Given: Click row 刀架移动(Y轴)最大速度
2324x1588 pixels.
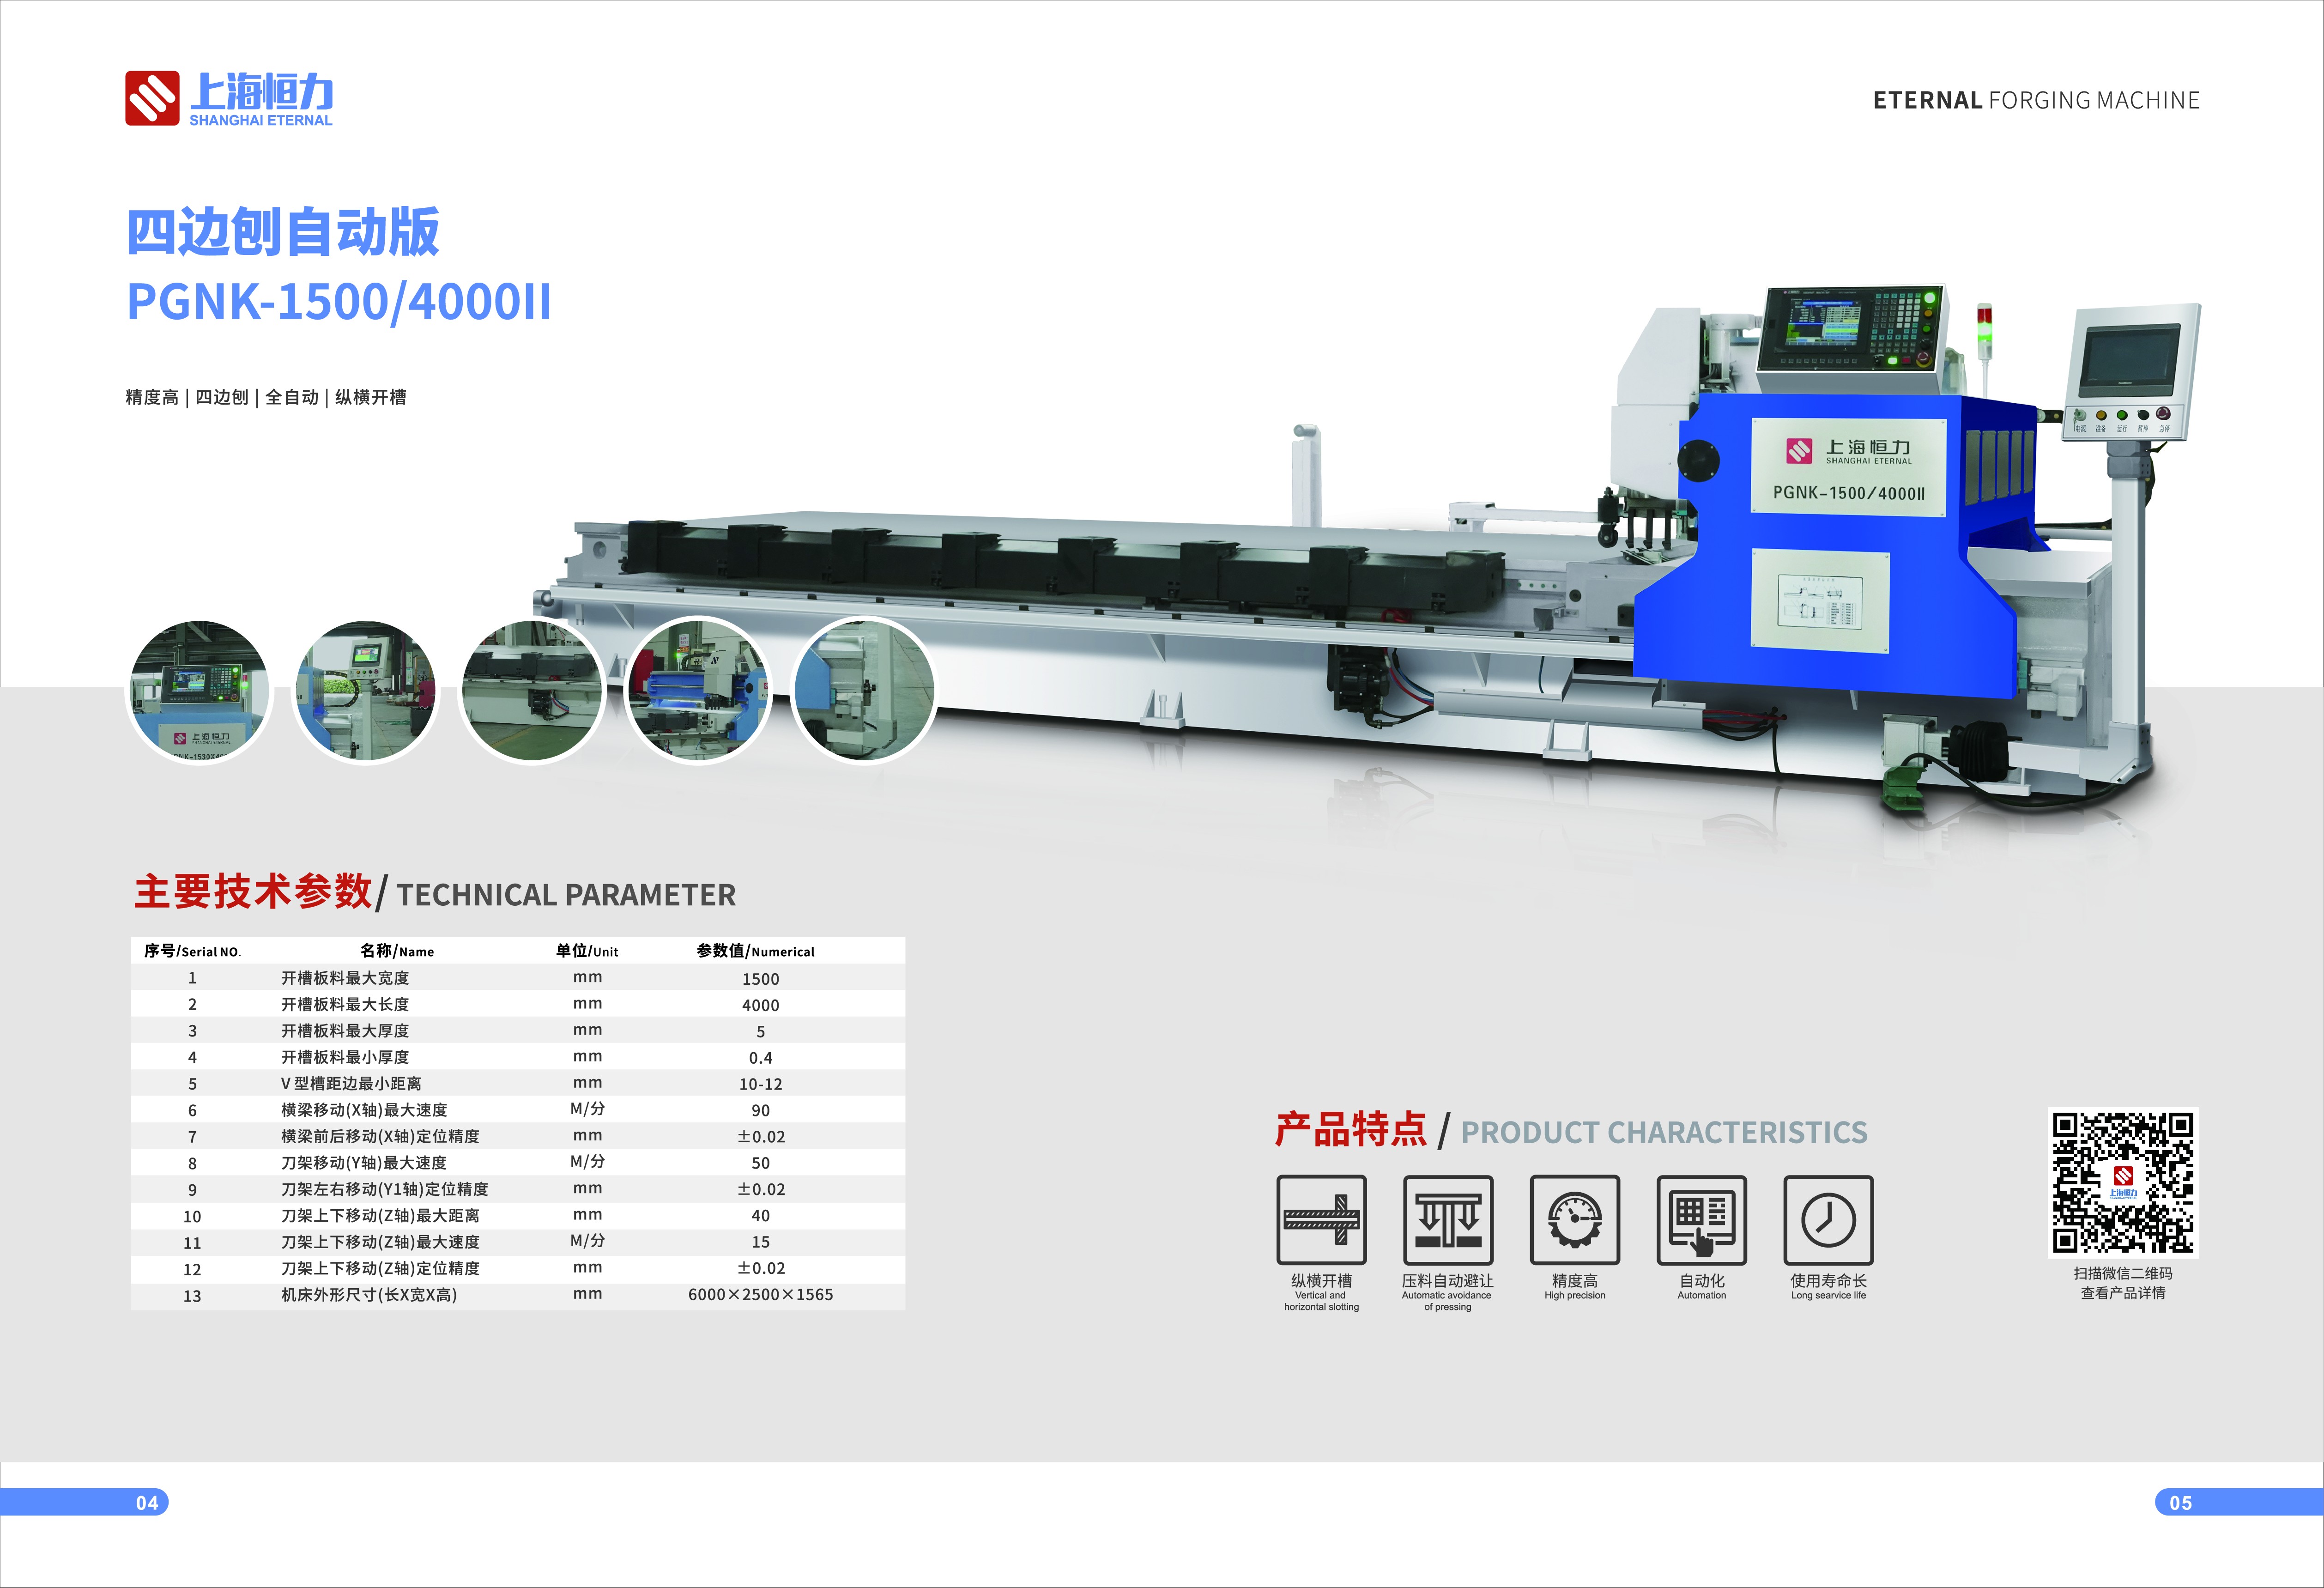Looking at the screenshot, I should [x=518, y=1162].
